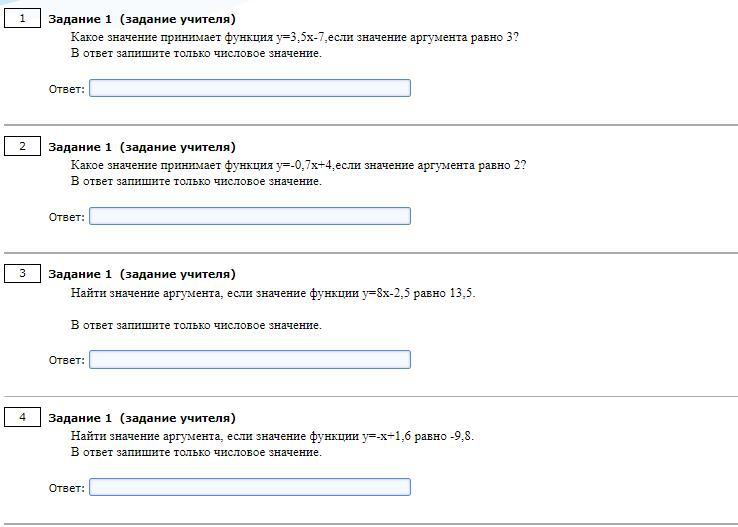Screen dimensions: 738x527
Task: Click the answer field for question 4
Action: [x=249, y=487]
